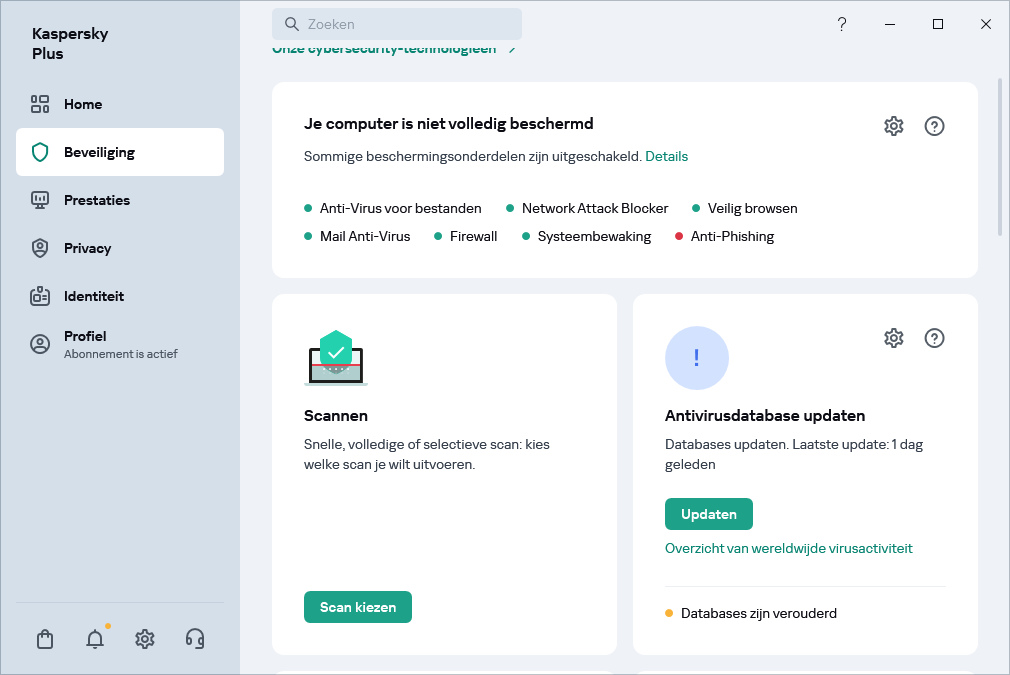The height and width of the screenshot is (675, 1010).
Task: Select the Privacy section
Action: 87,248
